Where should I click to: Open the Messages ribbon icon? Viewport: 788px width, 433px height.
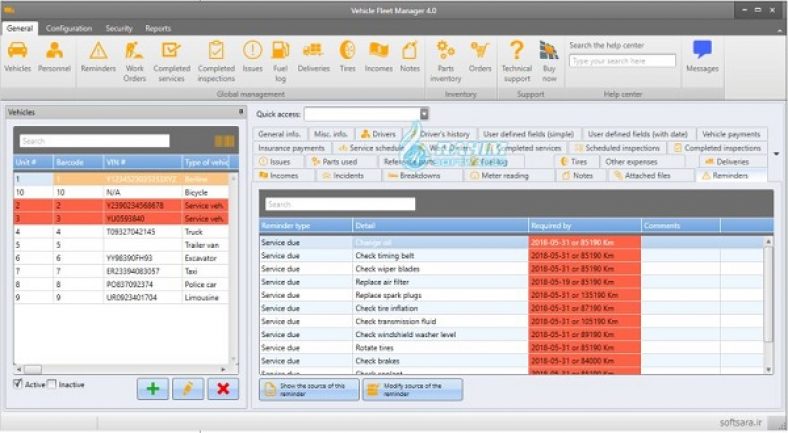pos(702,57)
